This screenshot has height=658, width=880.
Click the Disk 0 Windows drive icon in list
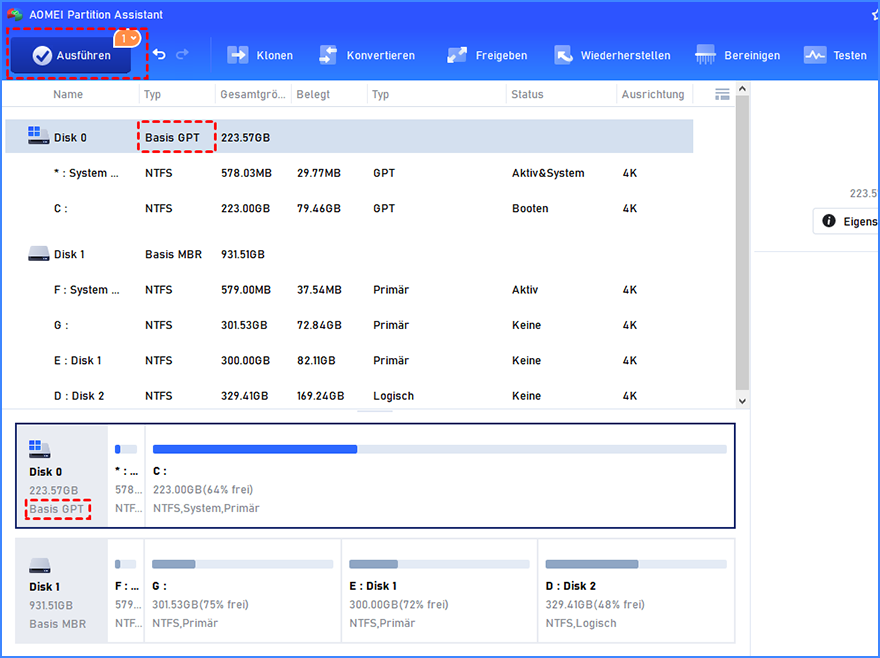38,135
